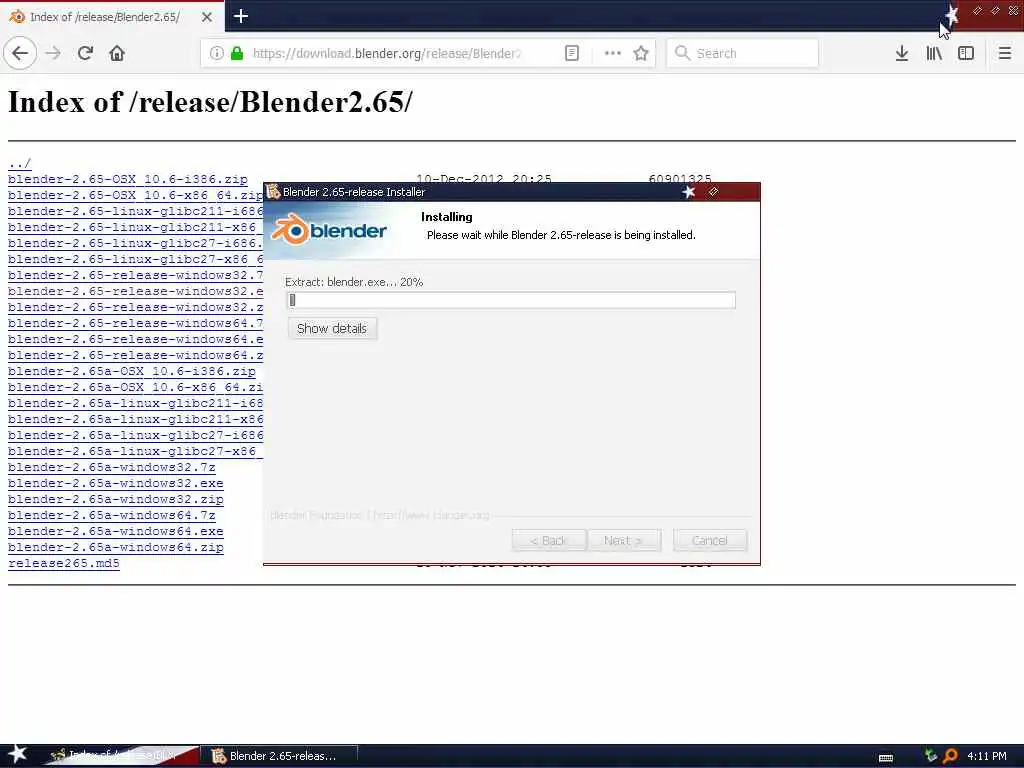Viewport: 1024px width, 768px height.
Task: Open the Firefox hamburger menu
Action: click(1005, 53)
